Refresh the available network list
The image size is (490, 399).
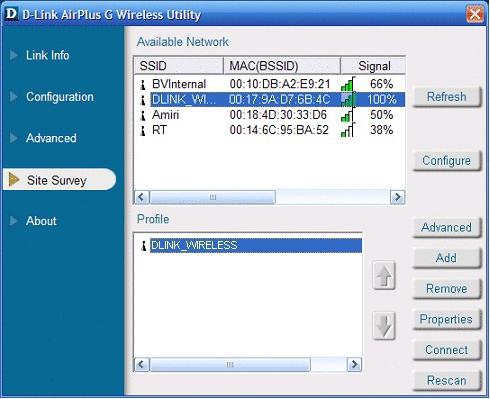pos(447,97)
